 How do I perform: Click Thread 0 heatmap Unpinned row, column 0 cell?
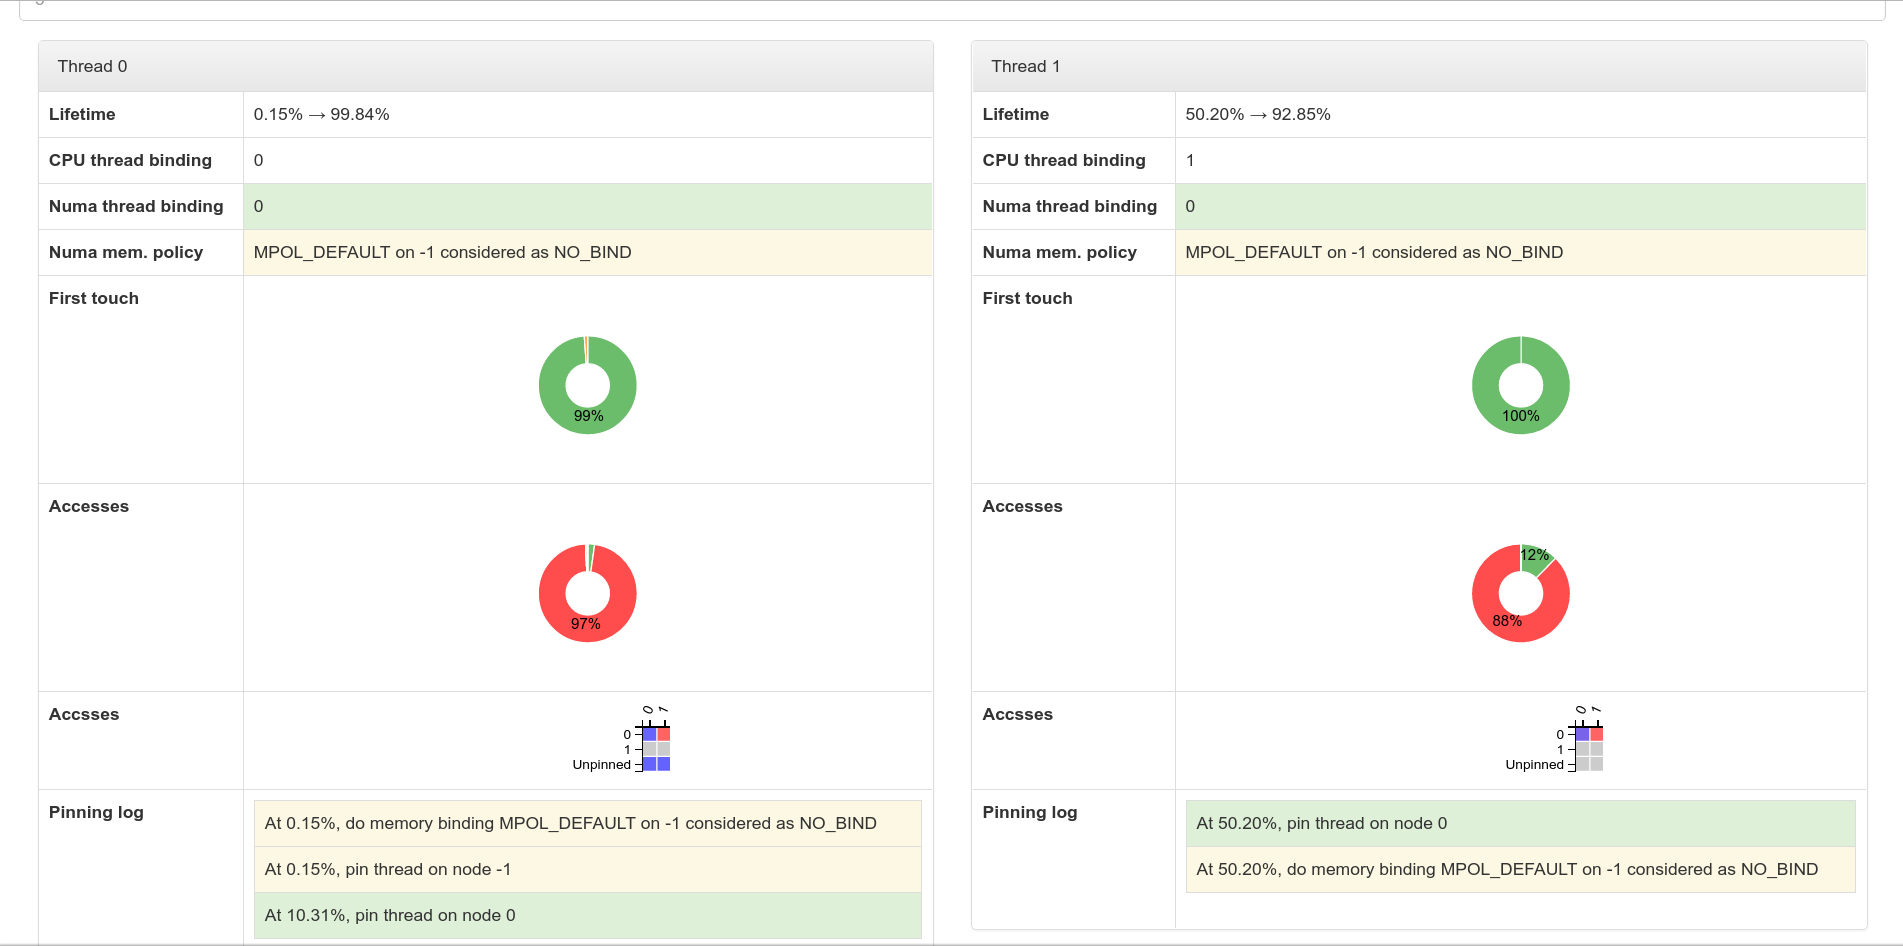pyautogui.click(x=650, y=764)
